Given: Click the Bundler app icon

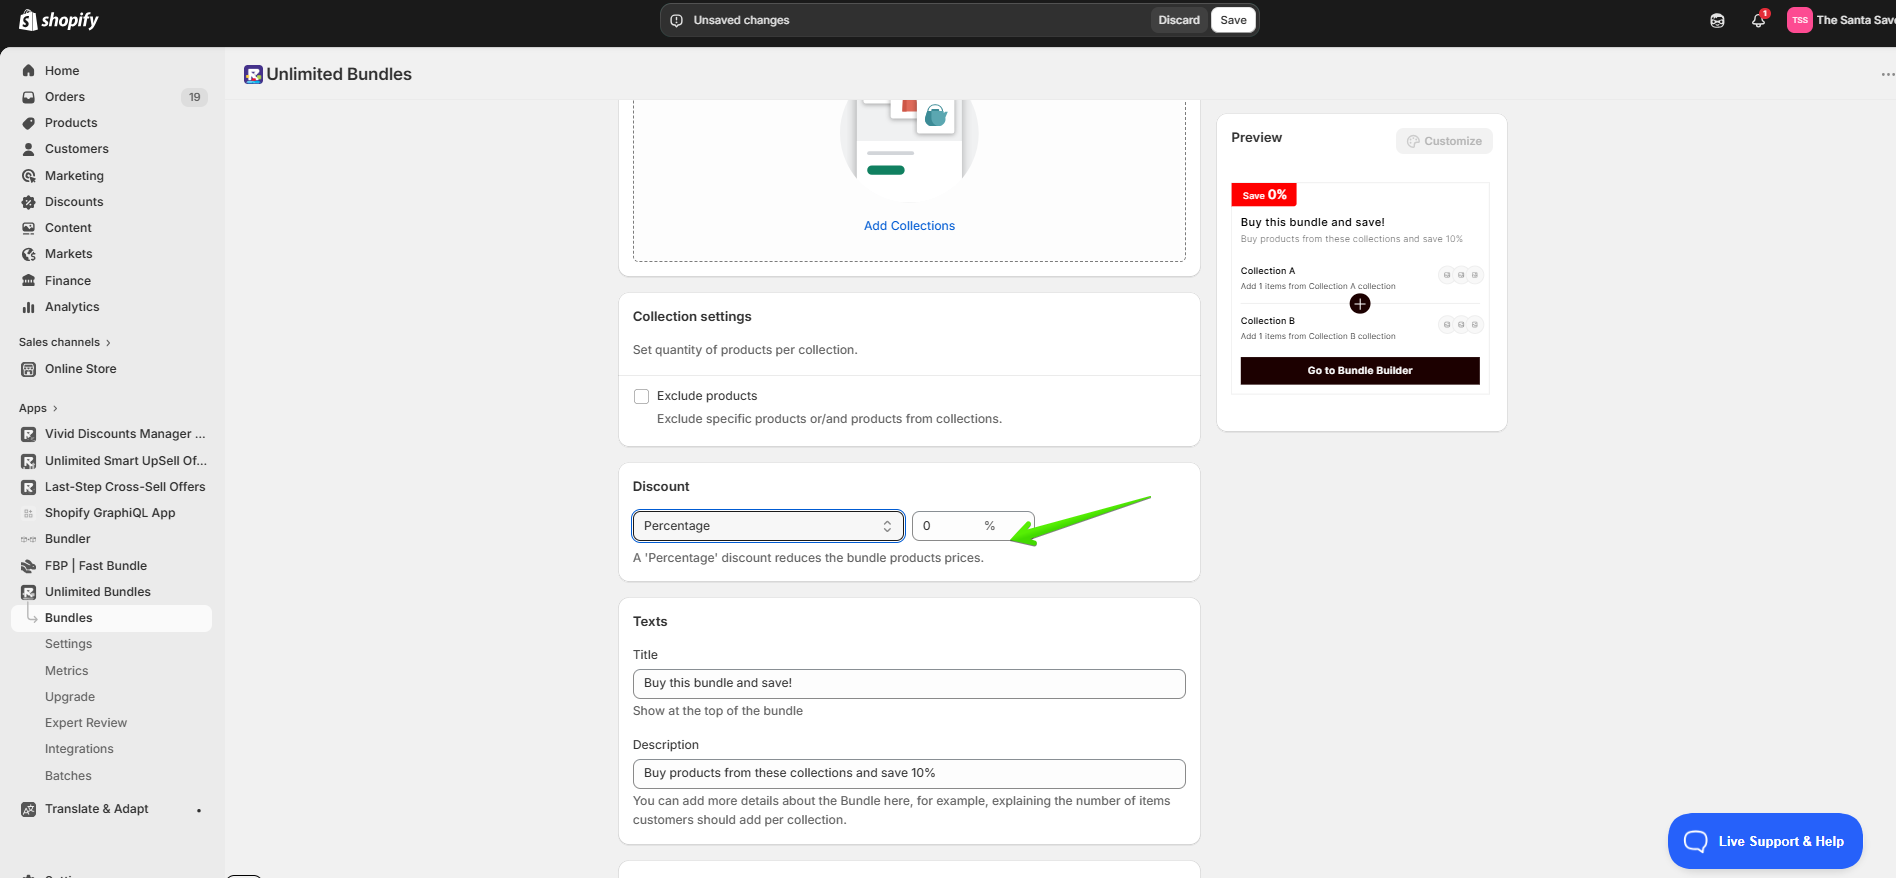Looking at the screenshot, I should click(29, 539).
